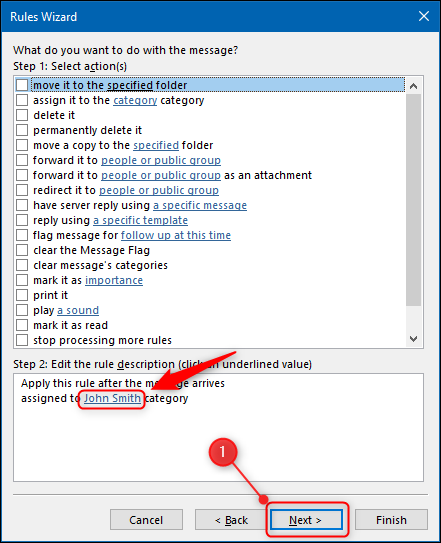Click scroll down arrow in actions list
Viewport: 441px width, 543px height.
[x=413, y=339]
